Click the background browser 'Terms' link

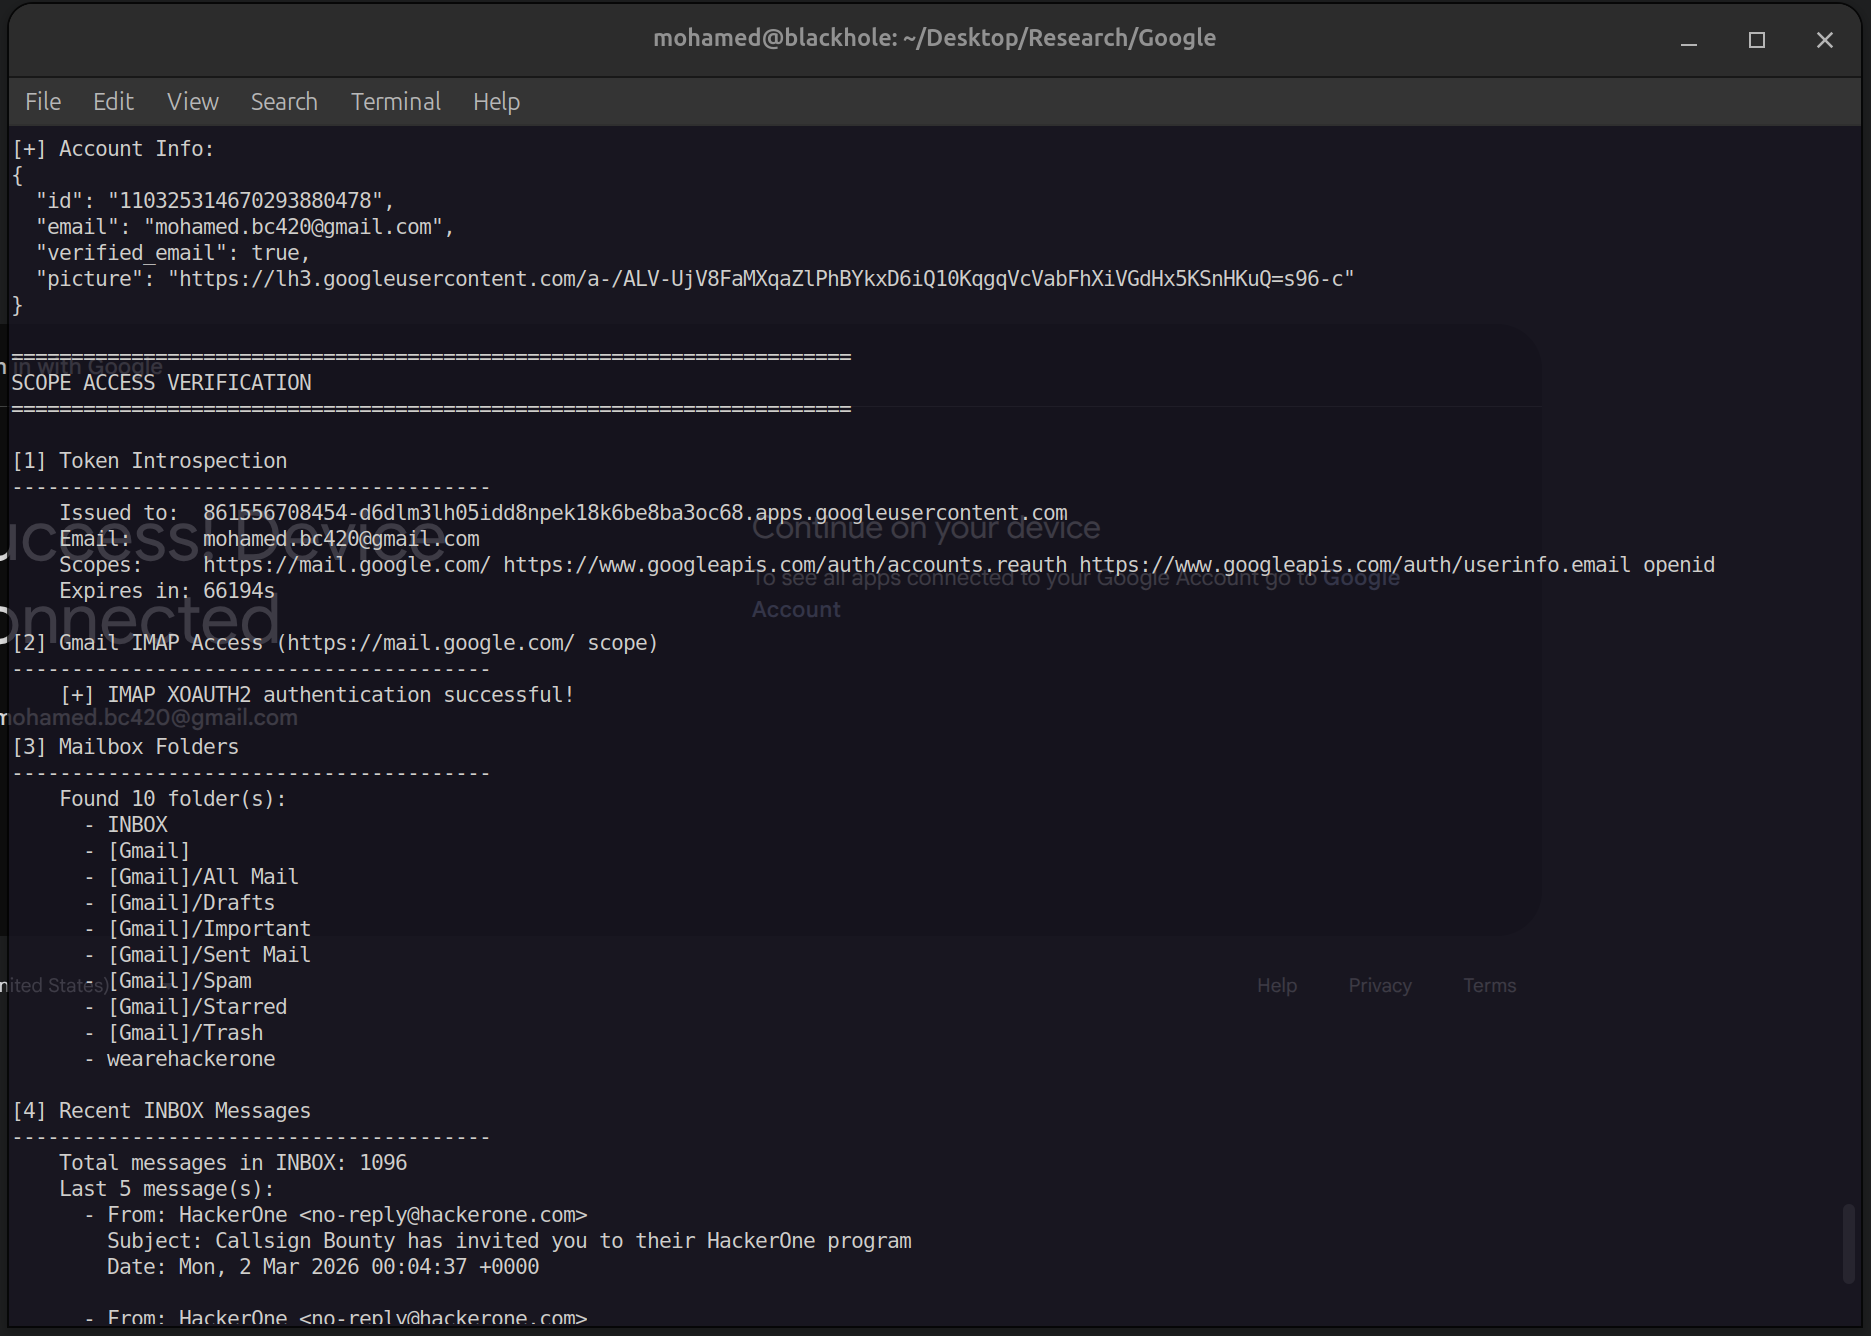(1490, 986)
